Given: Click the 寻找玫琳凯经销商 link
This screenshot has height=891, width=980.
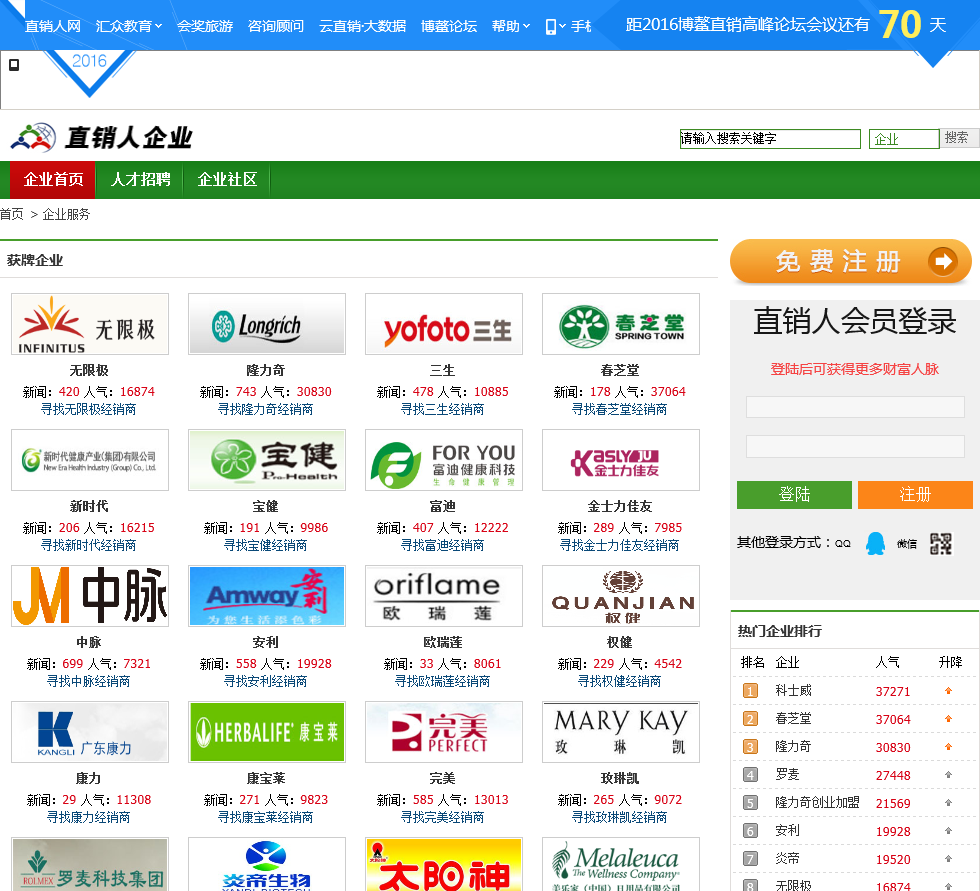Looking at the screenshot, I should point(619,817).
